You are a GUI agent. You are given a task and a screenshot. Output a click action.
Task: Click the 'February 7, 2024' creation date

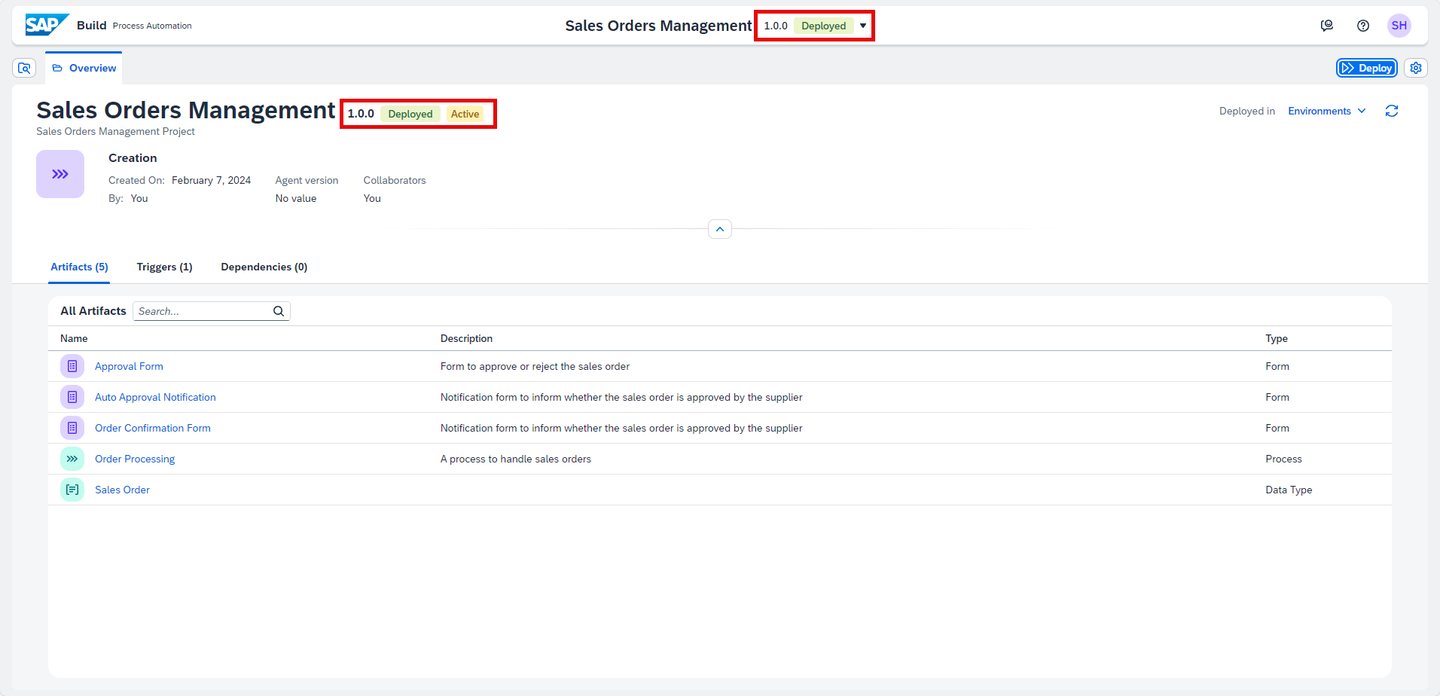pos(211,180)
